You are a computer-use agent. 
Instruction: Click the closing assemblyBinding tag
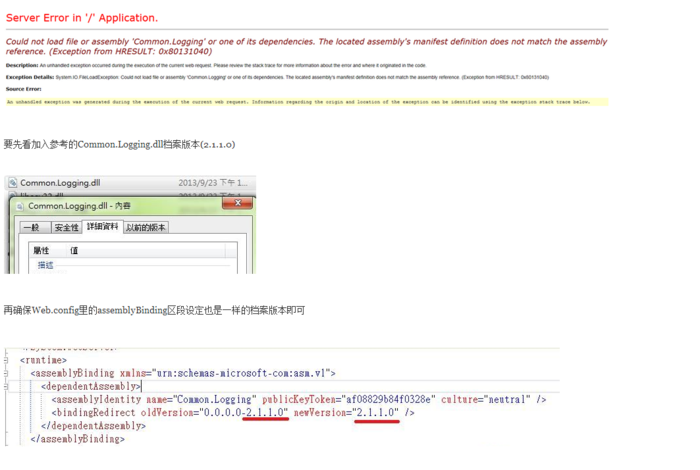[x=78, y=439]
